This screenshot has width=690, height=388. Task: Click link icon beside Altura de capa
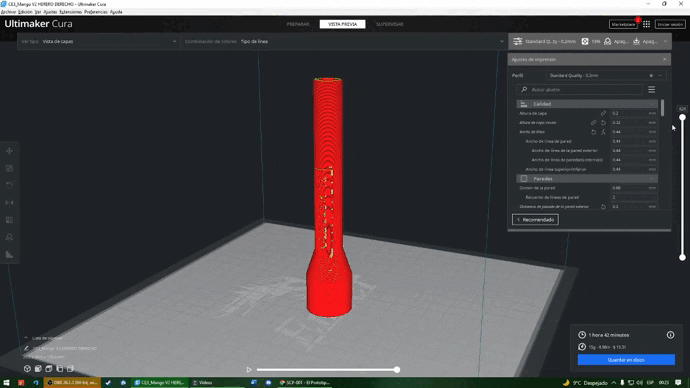(x=603, y=113)
